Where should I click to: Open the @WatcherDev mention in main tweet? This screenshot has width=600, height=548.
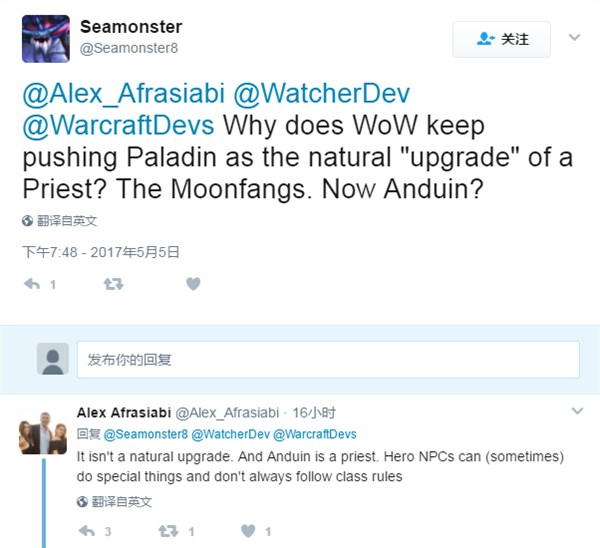[321, 93]
